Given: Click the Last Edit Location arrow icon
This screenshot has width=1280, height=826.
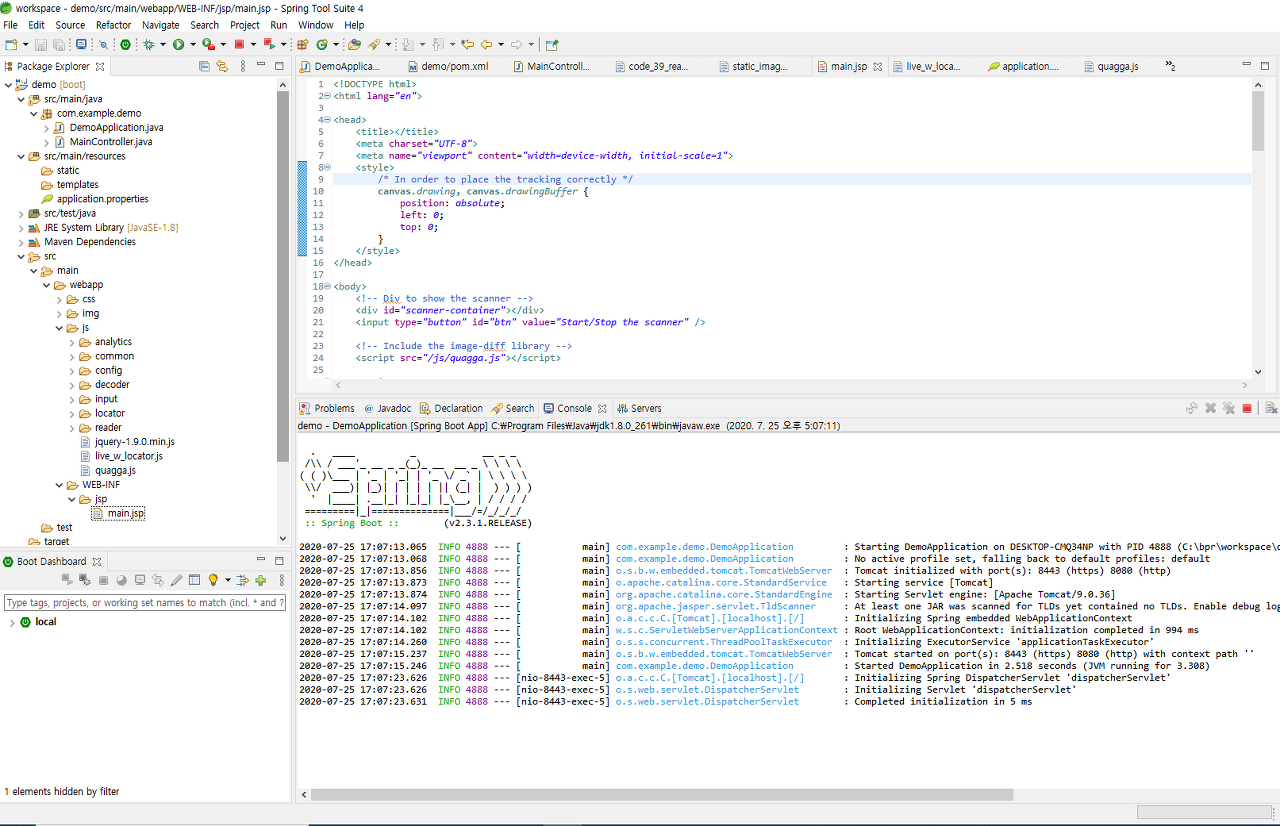Looking at the screenshot, I should [x=467, y=44].
